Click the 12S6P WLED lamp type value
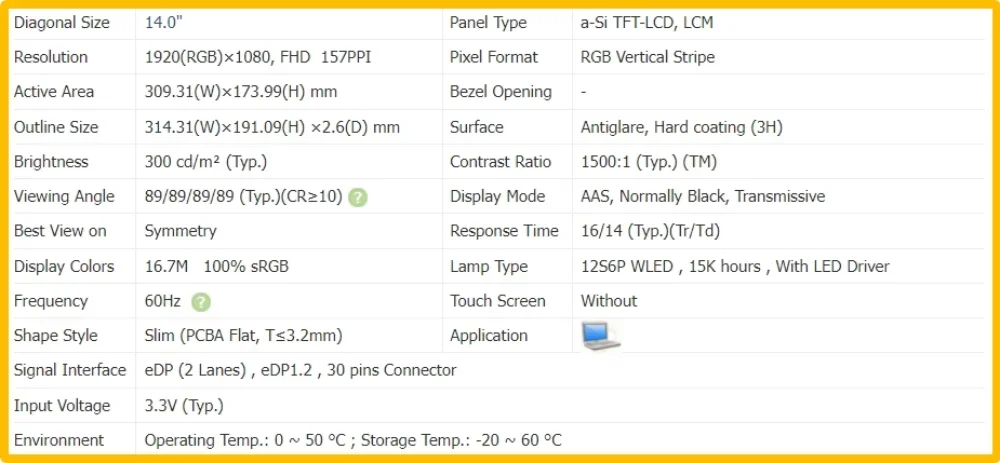This screenshot has width=1000, height=463. tap(734, 266)
